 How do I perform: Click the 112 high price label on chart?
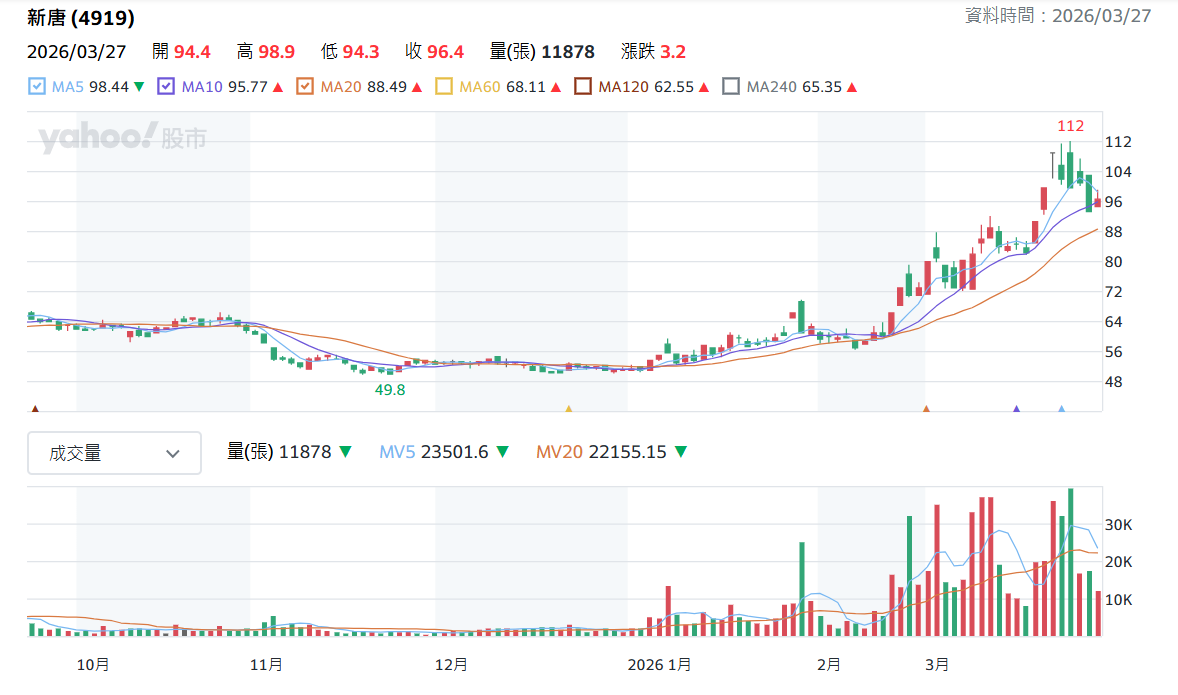1071,126
